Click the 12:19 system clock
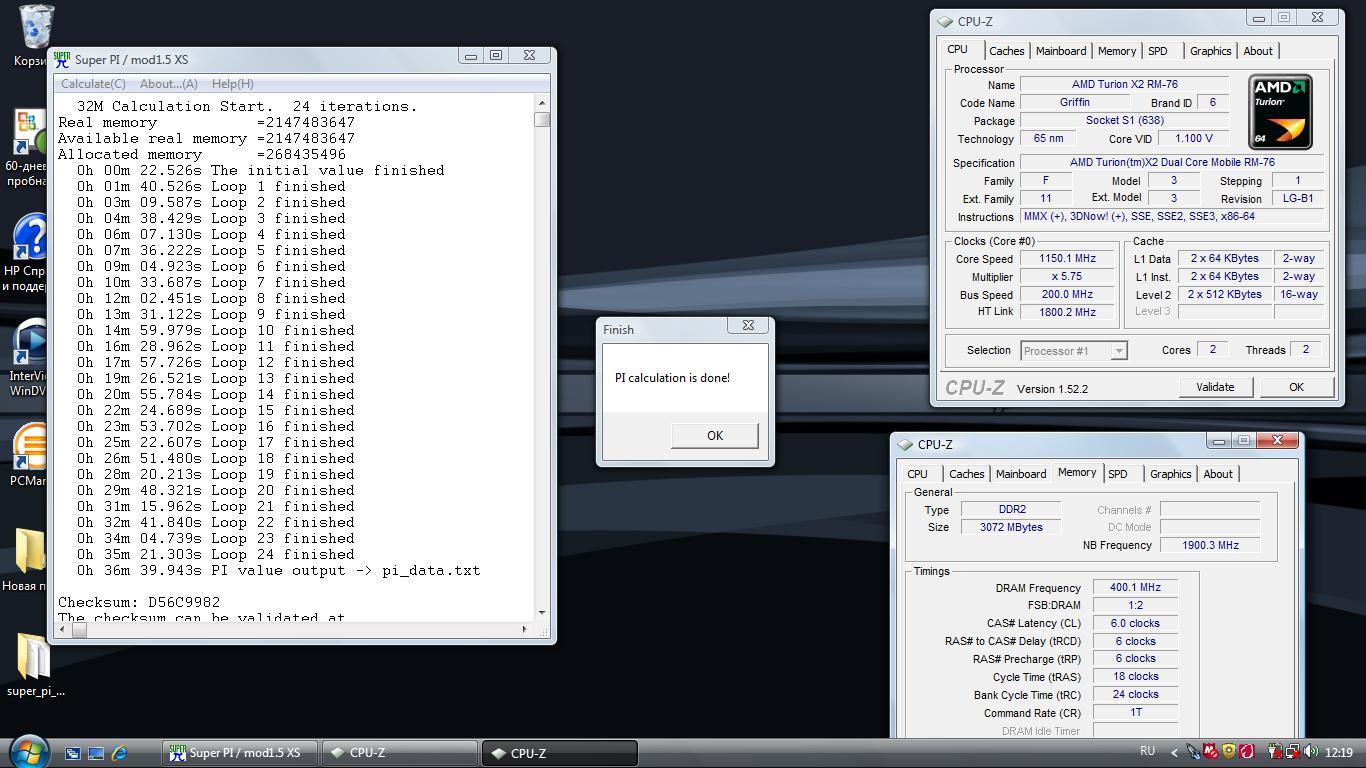Viewport: 1366px width, 768px height. tap(1338, 752)
